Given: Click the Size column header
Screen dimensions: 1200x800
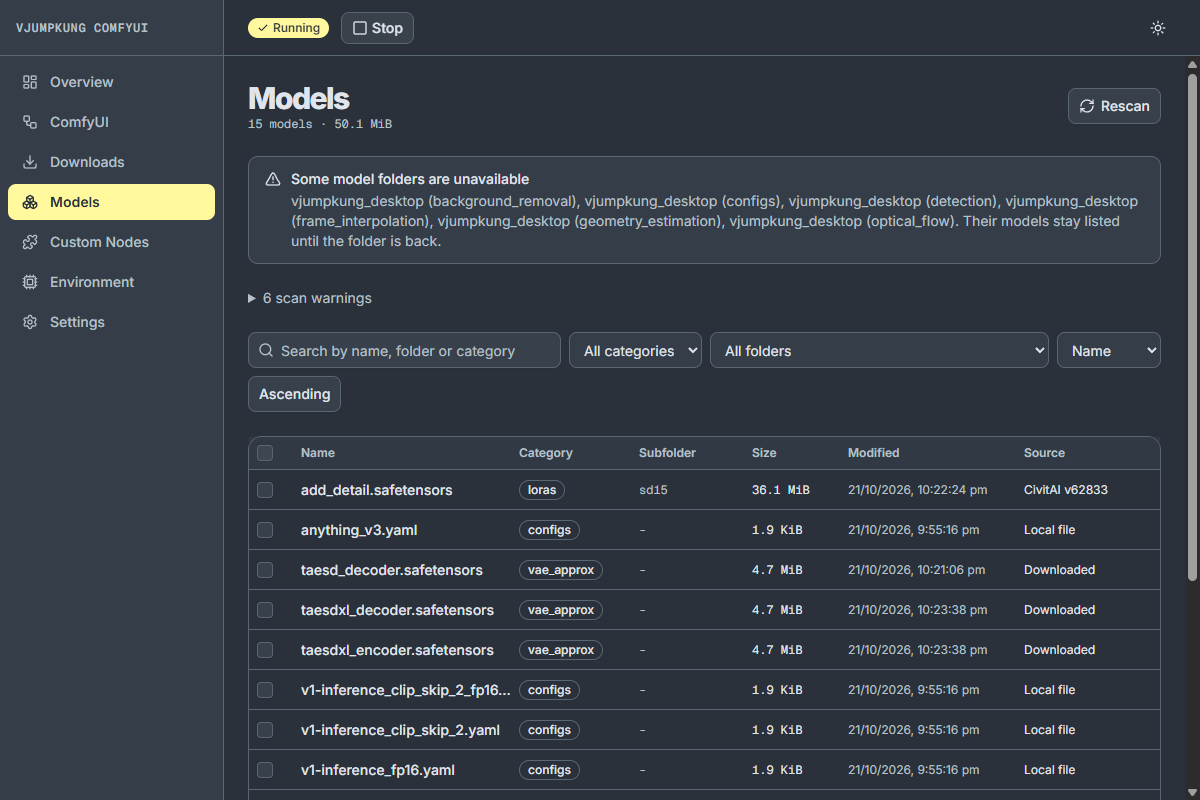Looking at the screenshot, I should [x=764, y=453].
